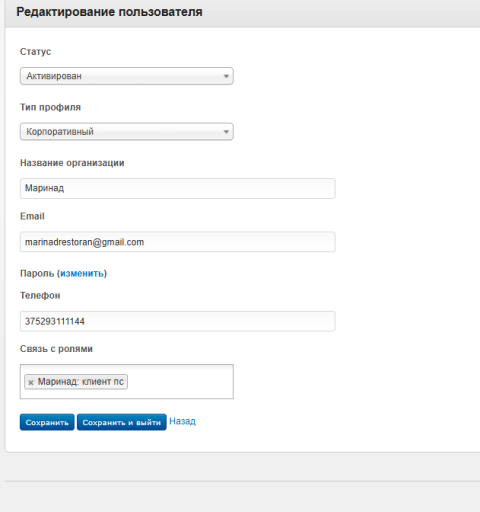
Task: Click the Название организации label
Action: tap(72, 163)
